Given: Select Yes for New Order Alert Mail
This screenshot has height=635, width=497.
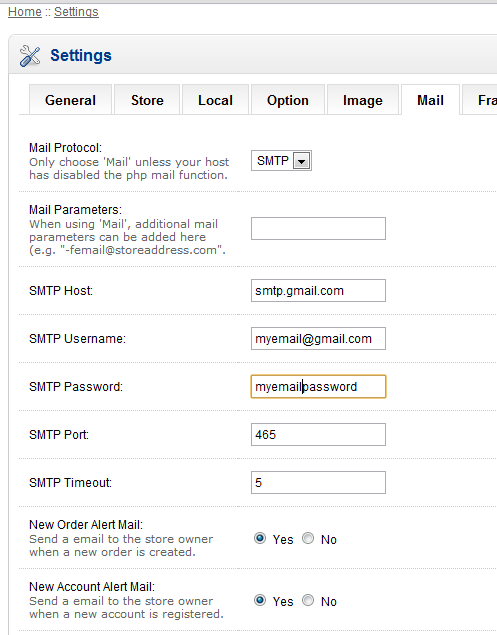Looking at the screenshot, I should (260, 538).
